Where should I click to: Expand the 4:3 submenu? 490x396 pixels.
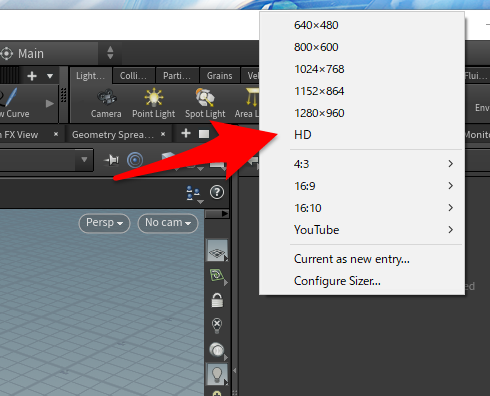point(362,164)
